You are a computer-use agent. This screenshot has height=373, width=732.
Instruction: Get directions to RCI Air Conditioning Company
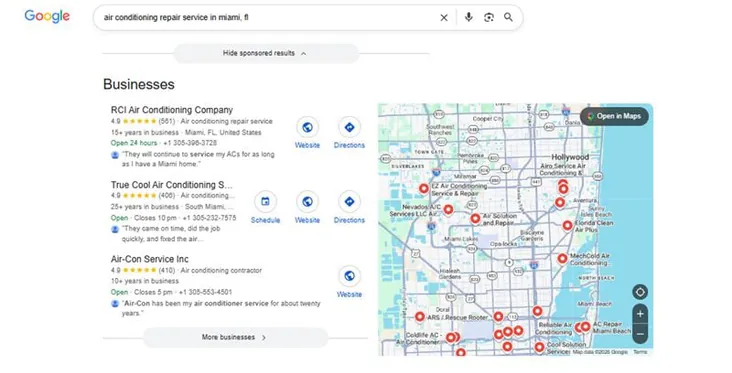pos(349,127)
